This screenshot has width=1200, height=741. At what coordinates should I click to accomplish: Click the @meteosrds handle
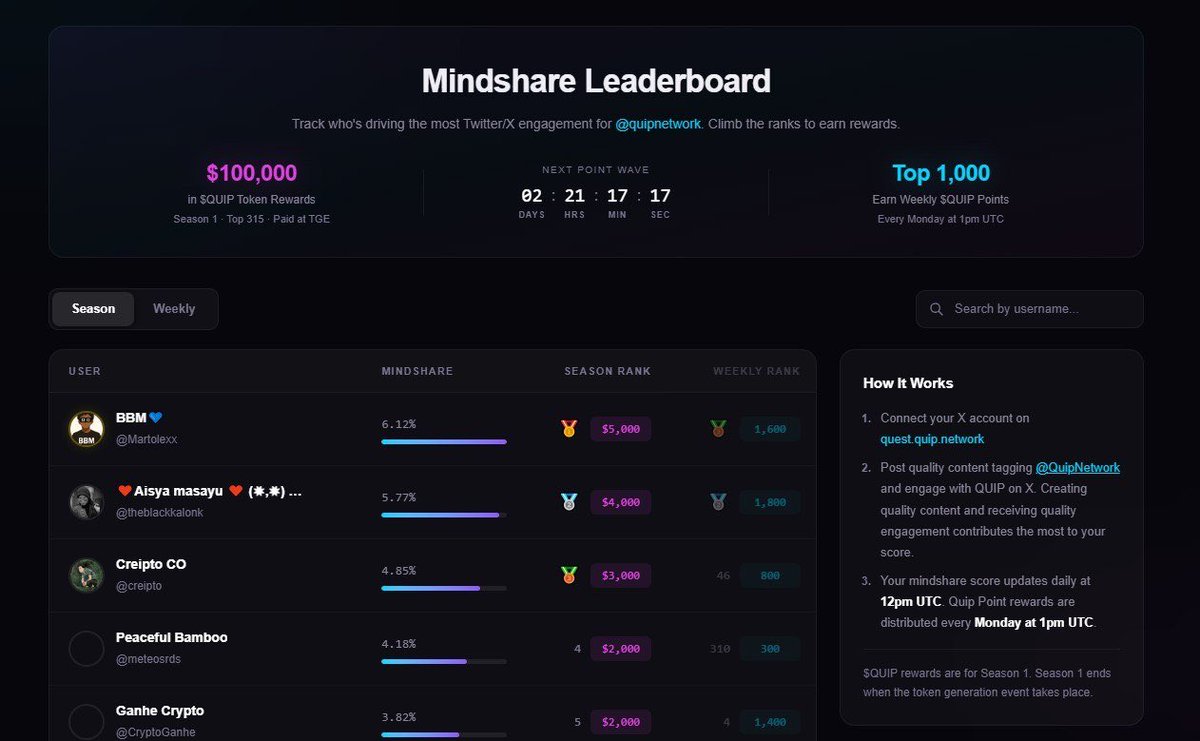point(148,659)
